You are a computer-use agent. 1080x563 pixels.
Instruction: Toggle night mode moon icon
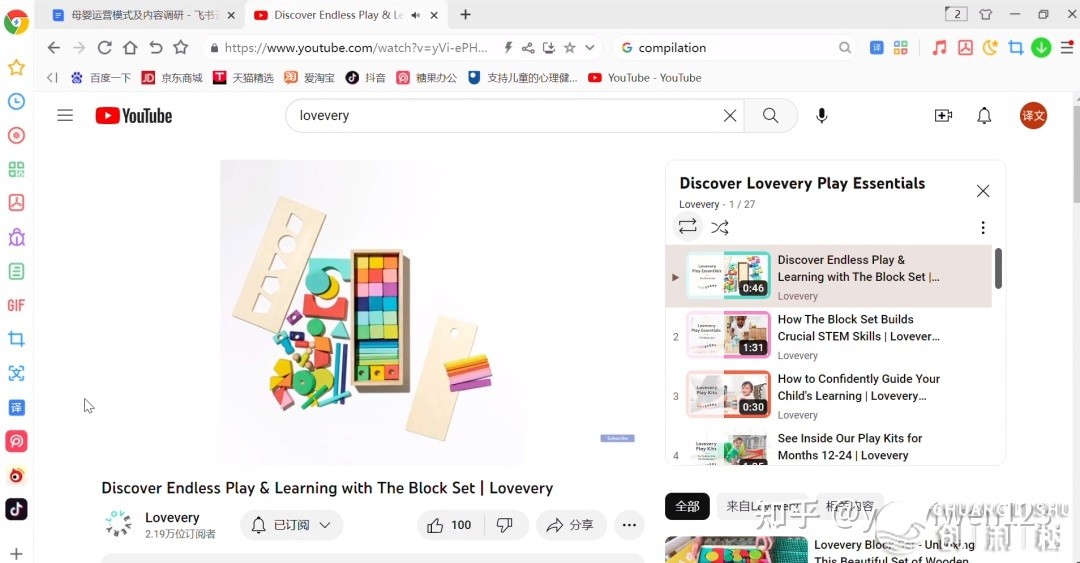(990, 48)
